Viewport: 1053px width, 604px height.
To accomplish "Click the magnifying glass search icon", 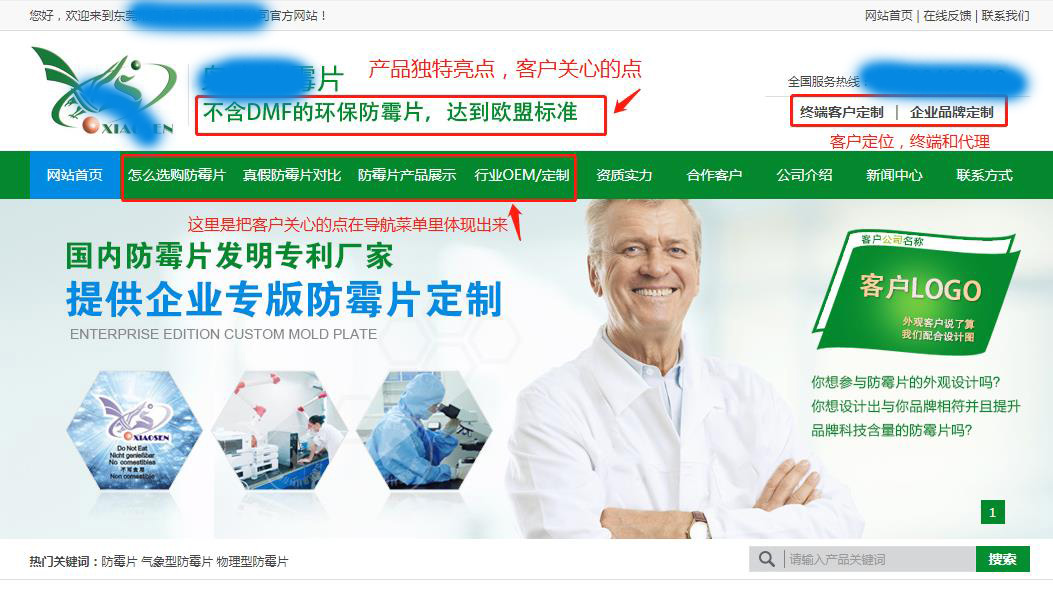I will tap(766, 559).
